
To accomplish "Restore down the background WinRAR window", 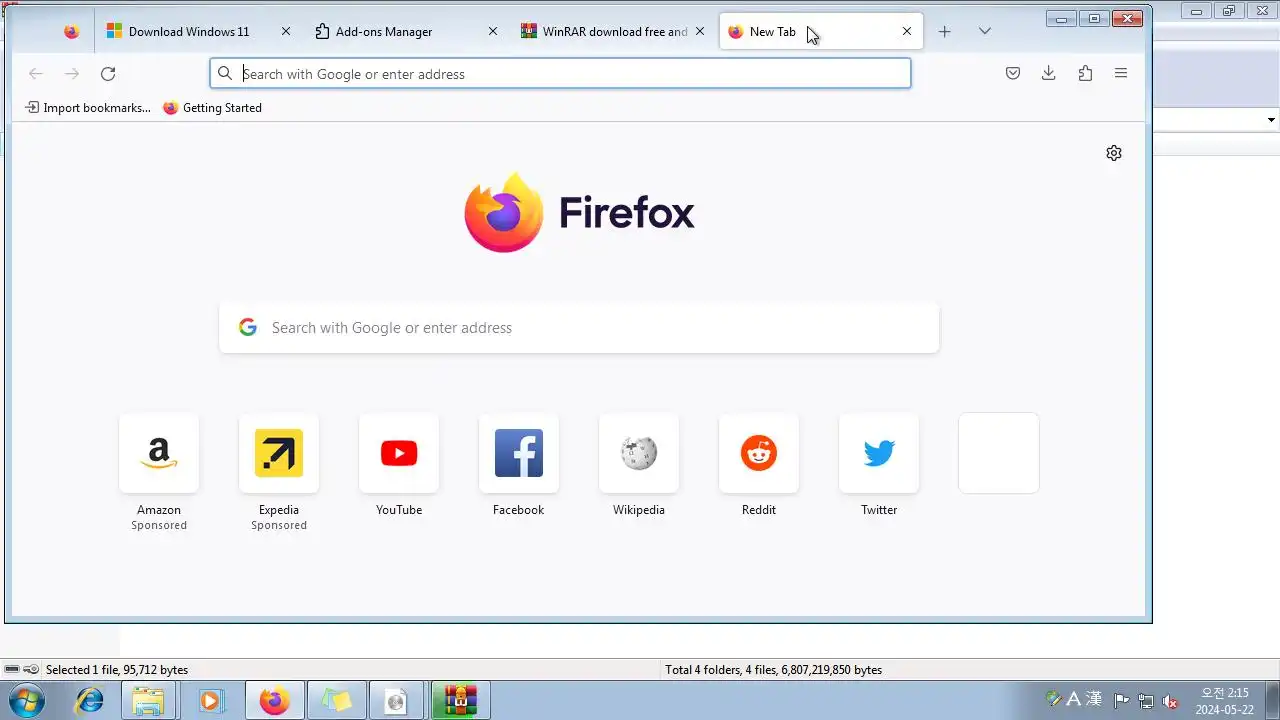I will click(x=1229, y=11).
